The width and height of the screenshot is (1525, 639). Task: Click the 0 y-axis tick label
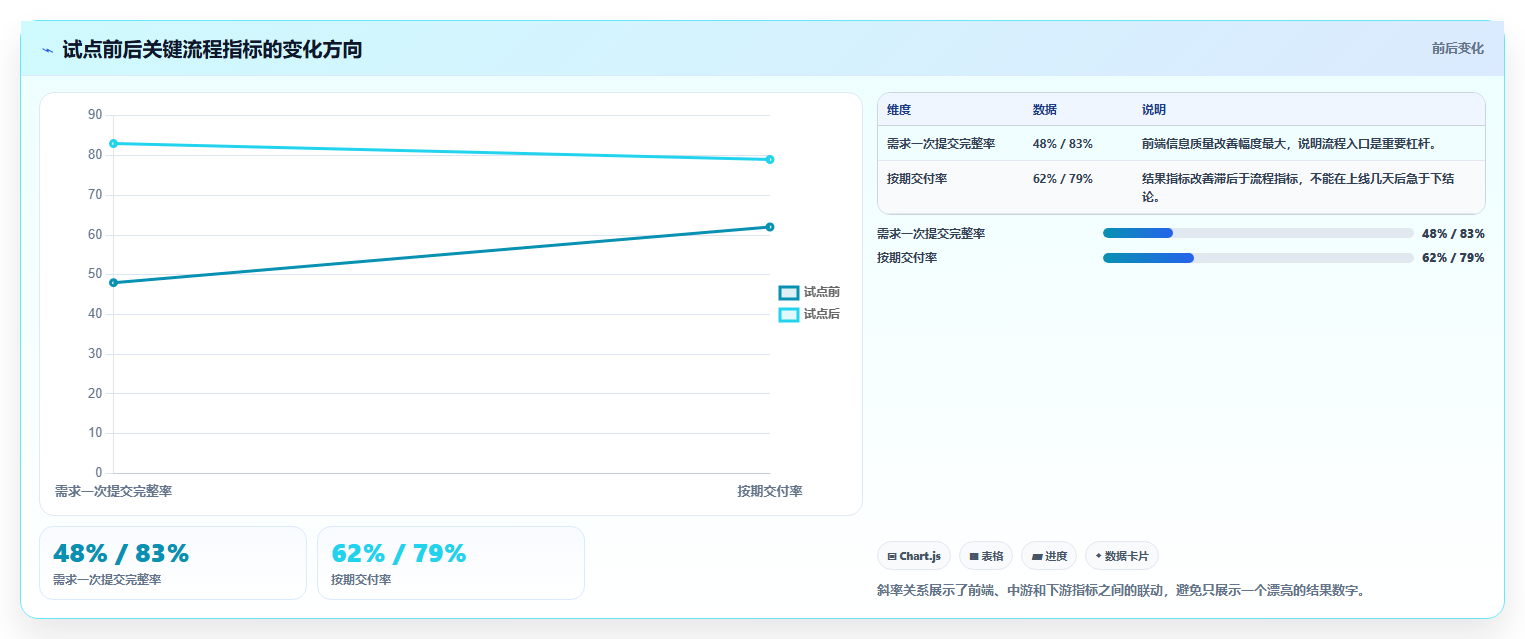pyautogui.click(x=99, y=473)
